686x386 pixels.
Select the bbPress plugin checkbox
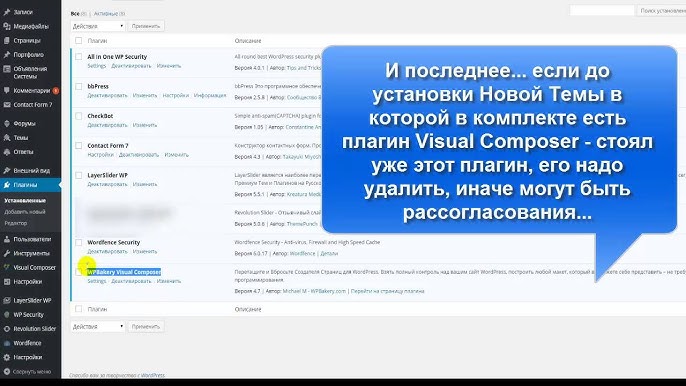pyautogui.click(x=78, y=87)
